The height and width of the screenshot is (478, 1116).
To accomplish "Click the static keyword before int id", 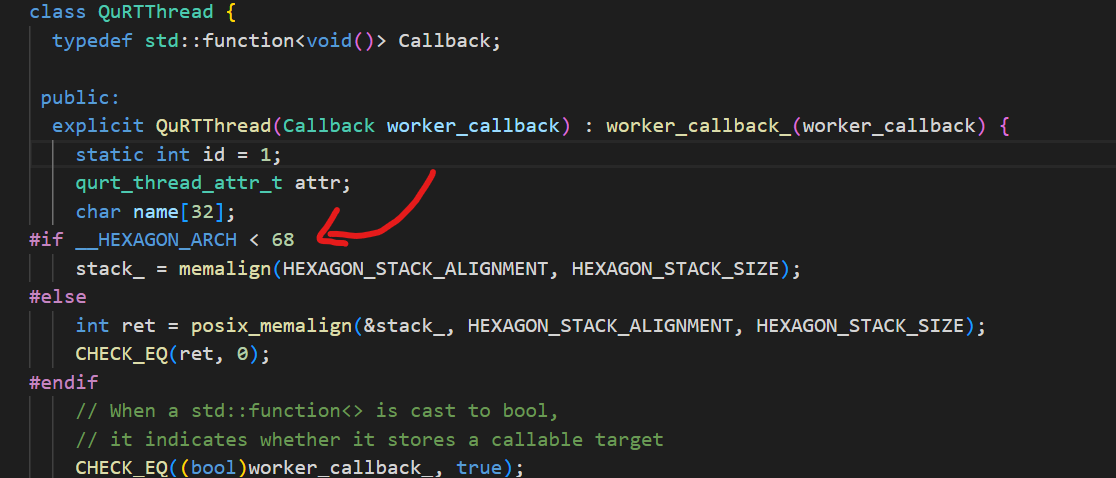I will [x=110, y=155].
